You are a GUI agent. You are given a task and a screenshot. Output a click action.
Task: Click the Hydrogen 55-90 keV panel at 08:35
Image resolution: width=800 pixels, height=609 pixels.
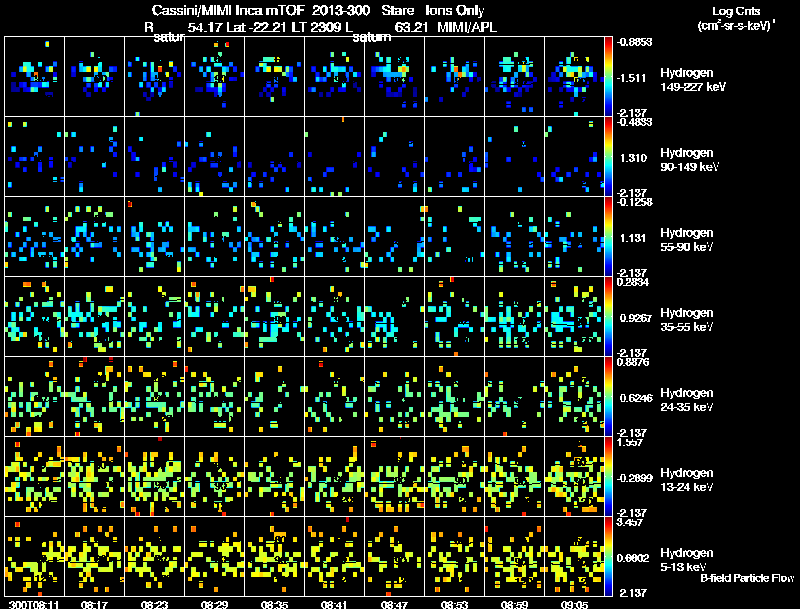274,237
